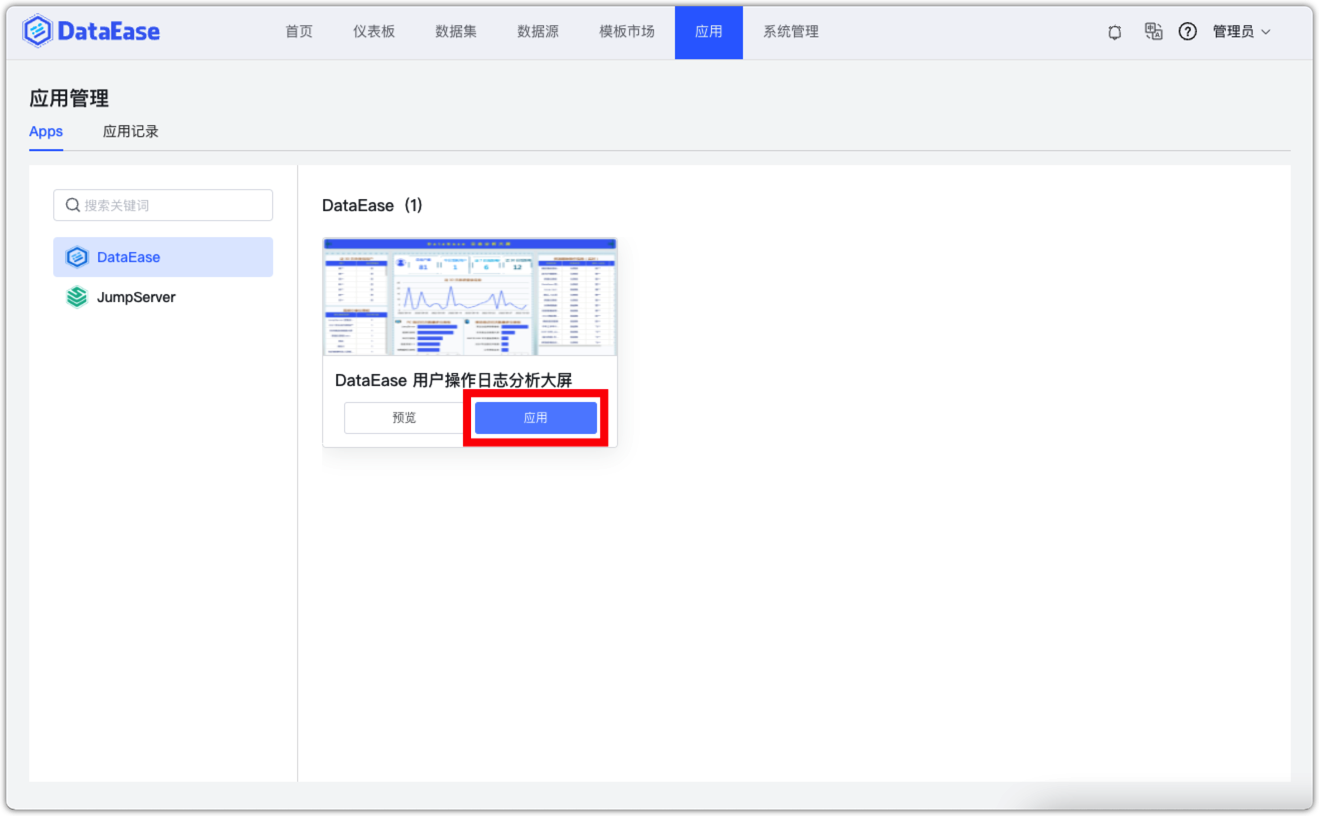This screenshot has height=816, width=1319.
Task: Select JumpServer in the app list
Action: click(x=163, y=297)
